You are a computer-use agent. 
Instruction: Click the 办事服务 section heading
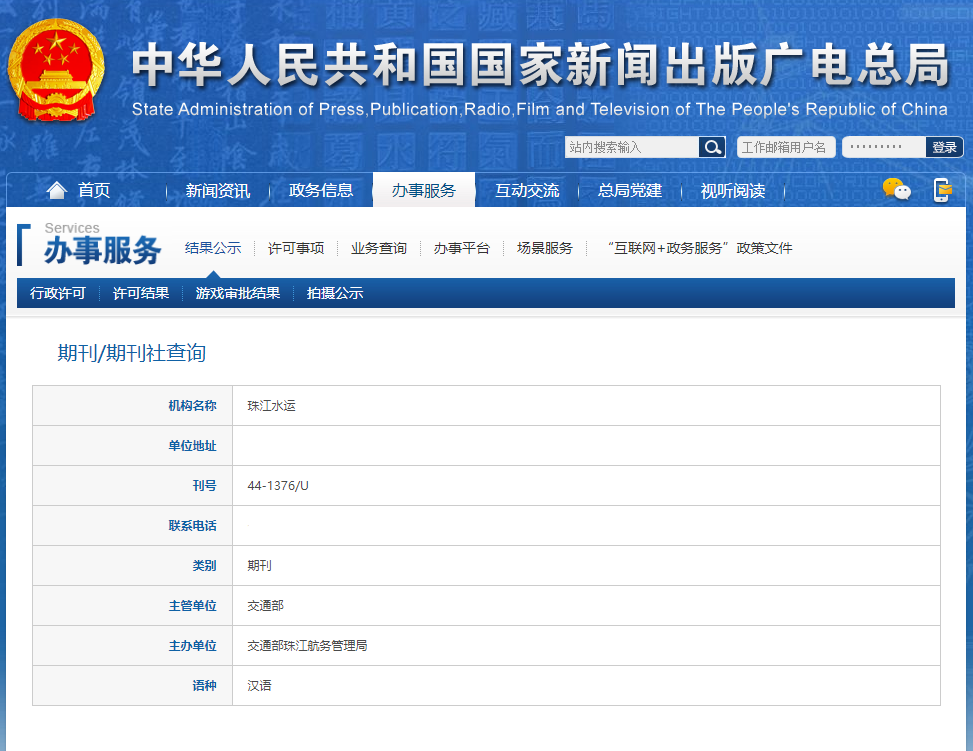[102, 251]
